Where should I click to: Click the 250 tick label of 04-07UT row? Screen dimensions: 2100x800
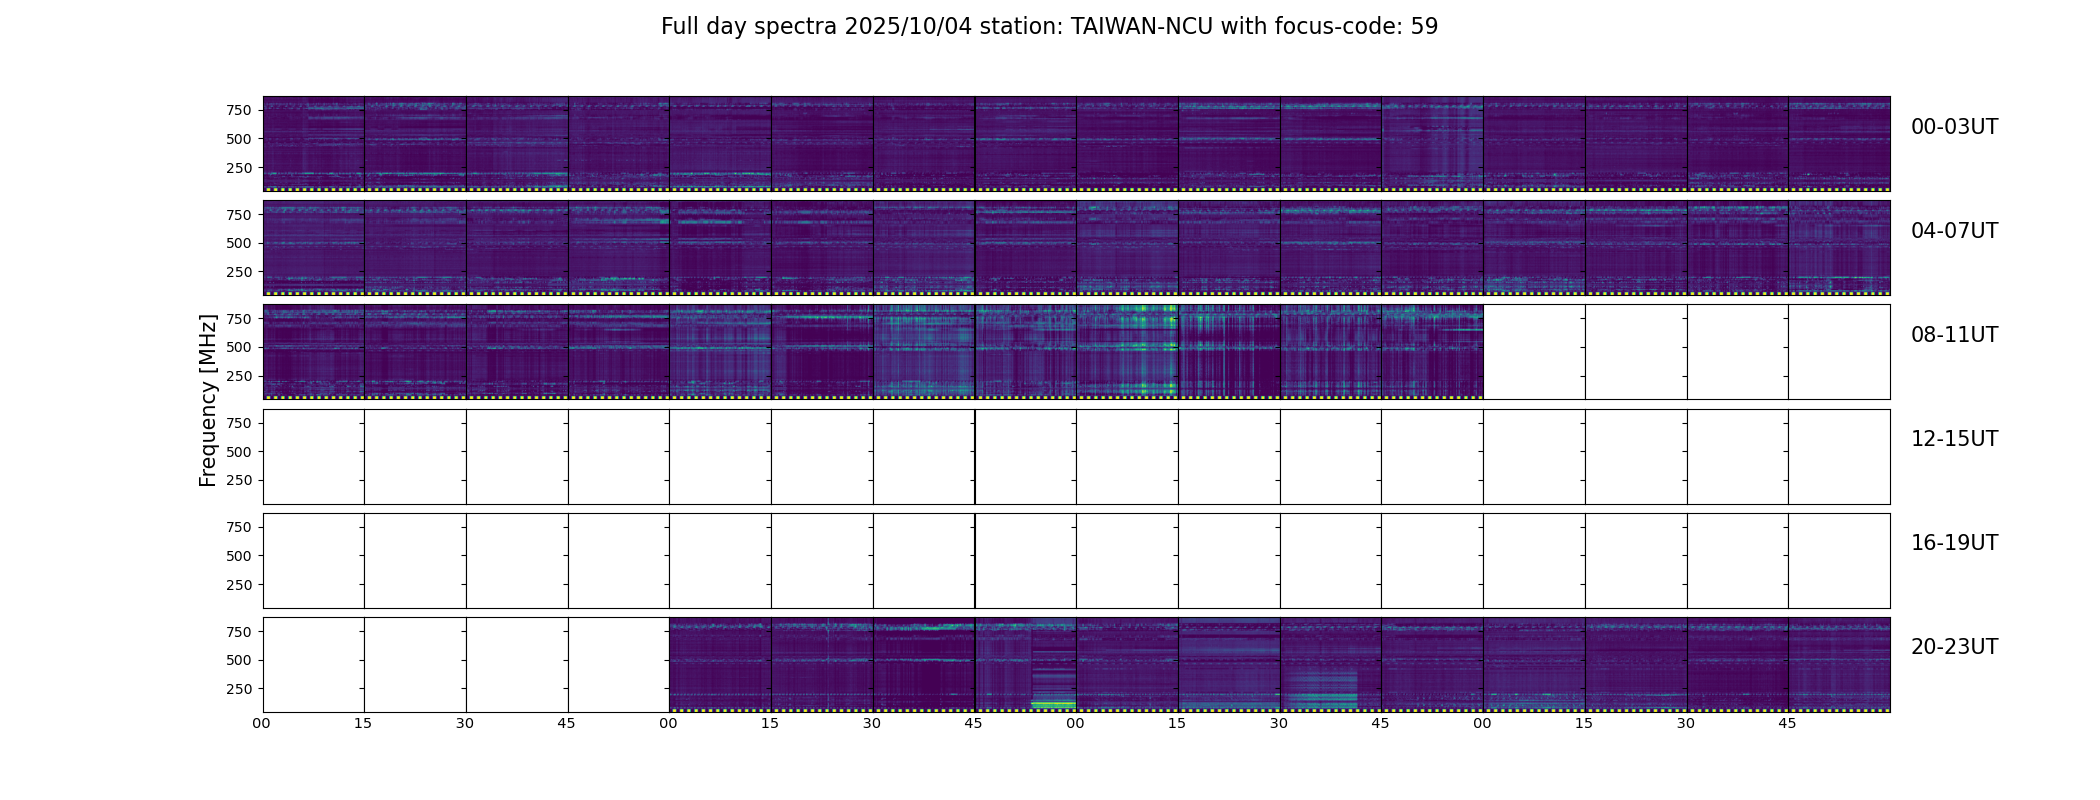[x=239, y=272]
